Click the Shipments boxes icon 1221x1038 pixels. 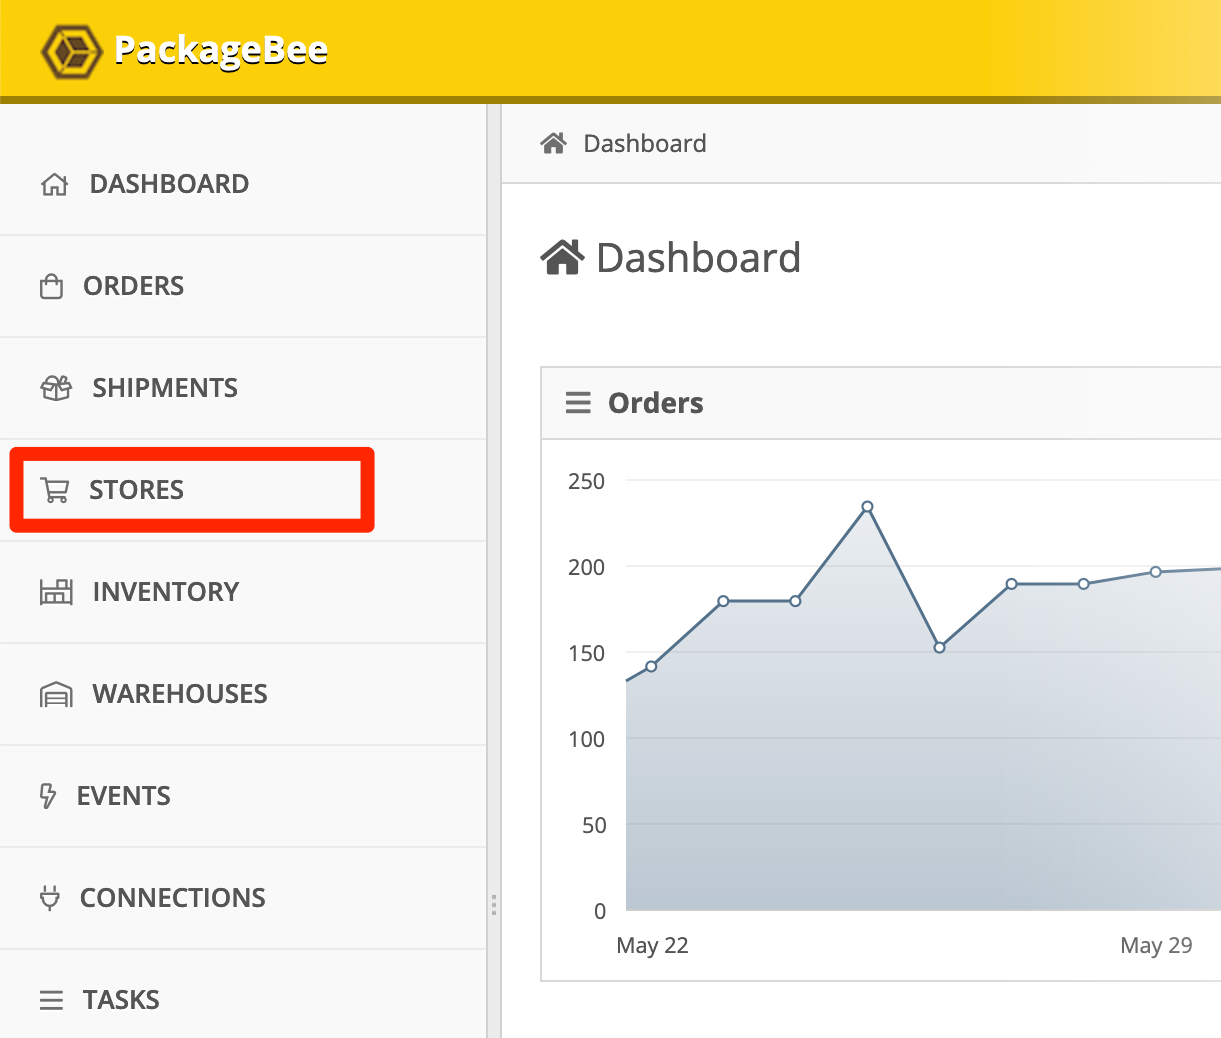[x=56, y=388]
